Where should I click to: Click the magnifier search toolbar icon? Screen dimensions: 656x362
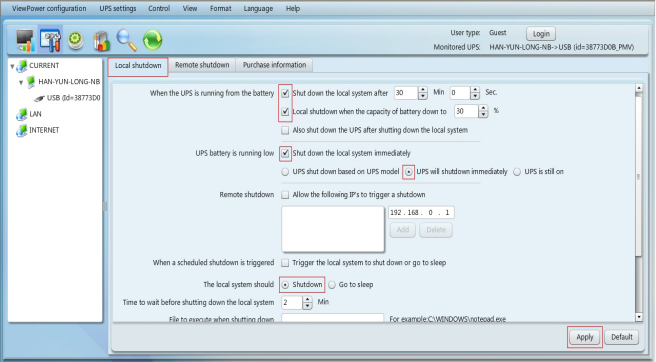tap(126, 40)
